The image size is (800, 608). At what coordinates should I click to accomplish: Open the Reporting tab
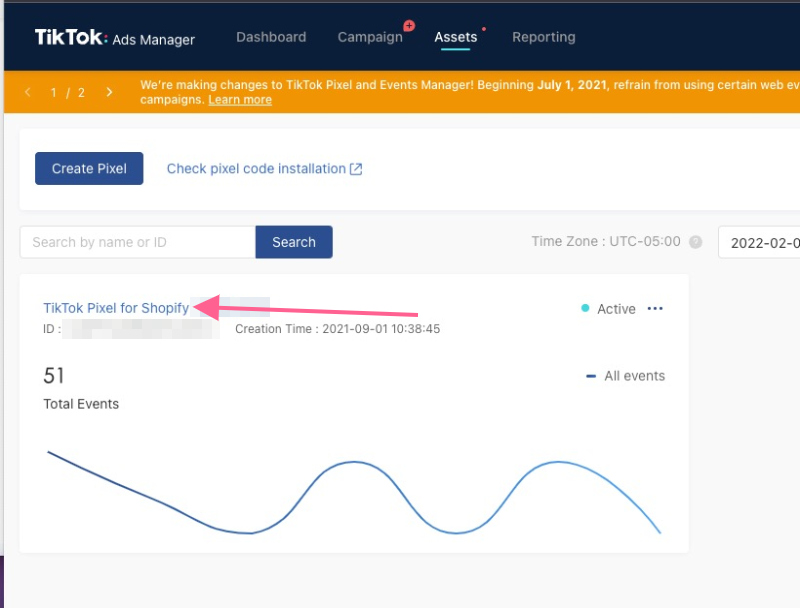pyautogui.click(x=544, y=37)
